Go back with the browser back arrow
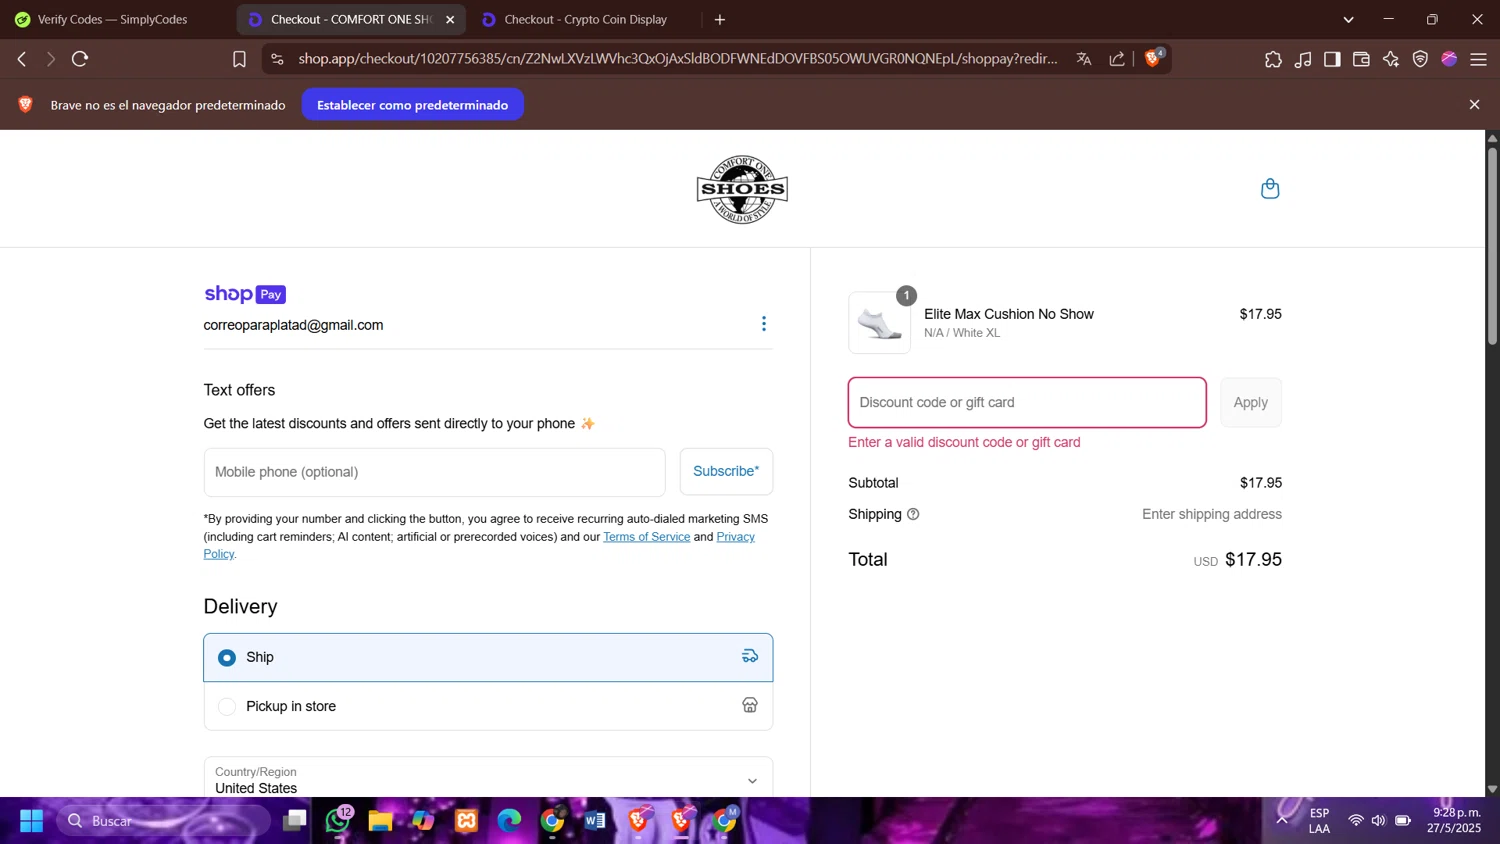1500x844 pixels. (22, 59)
